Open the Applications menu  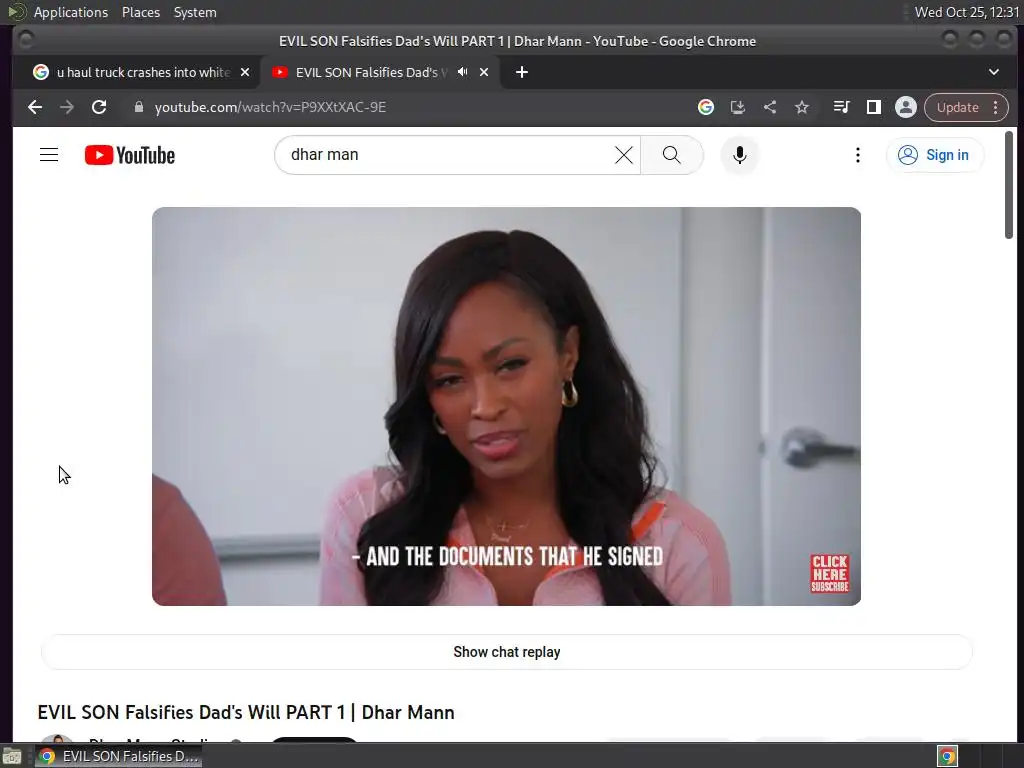(x=71, y=12)
